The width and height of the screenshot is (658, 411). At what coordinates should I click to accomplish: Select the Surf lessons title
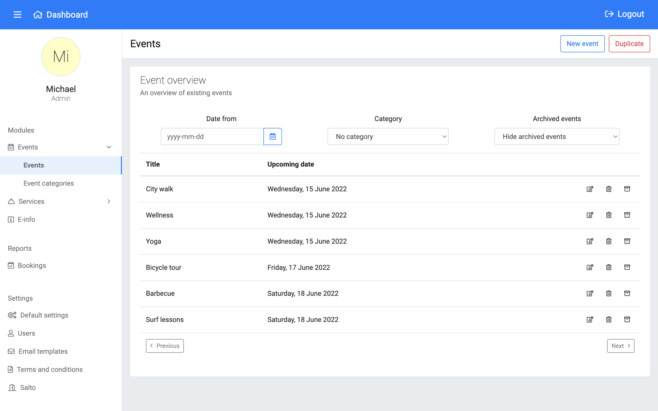pyautogui.click(x=164, y=319)
